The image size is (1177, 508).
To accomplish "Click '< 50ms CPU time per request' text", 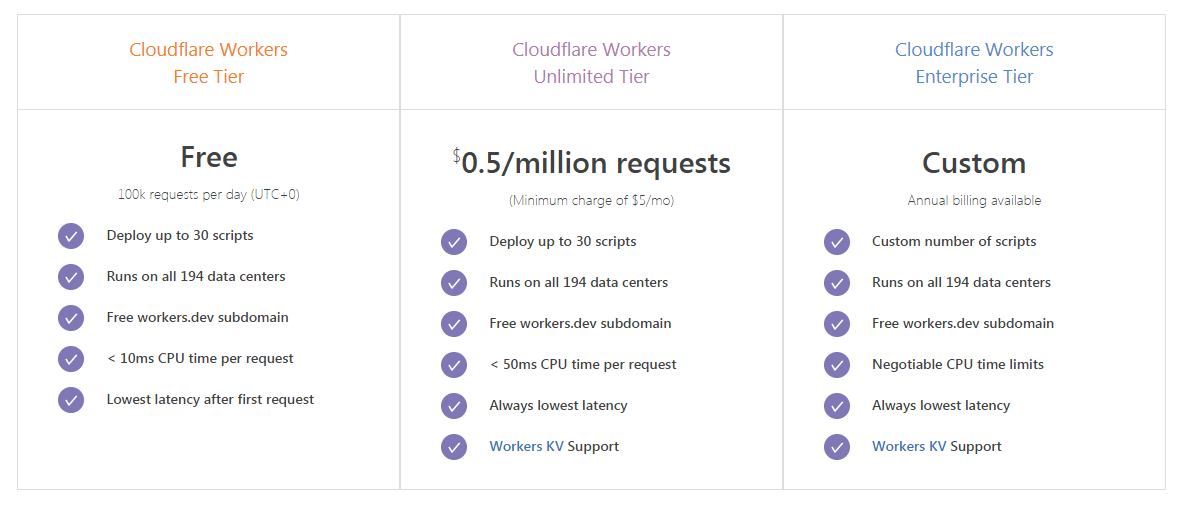I will click(582, 365).
